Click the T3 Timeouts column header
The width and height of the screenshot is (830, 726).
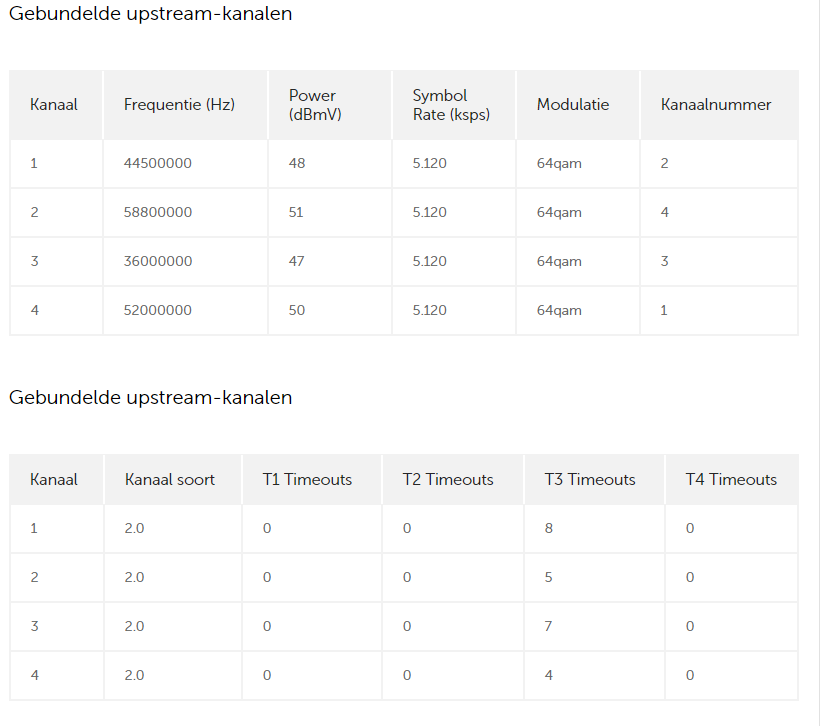(590, 479)
